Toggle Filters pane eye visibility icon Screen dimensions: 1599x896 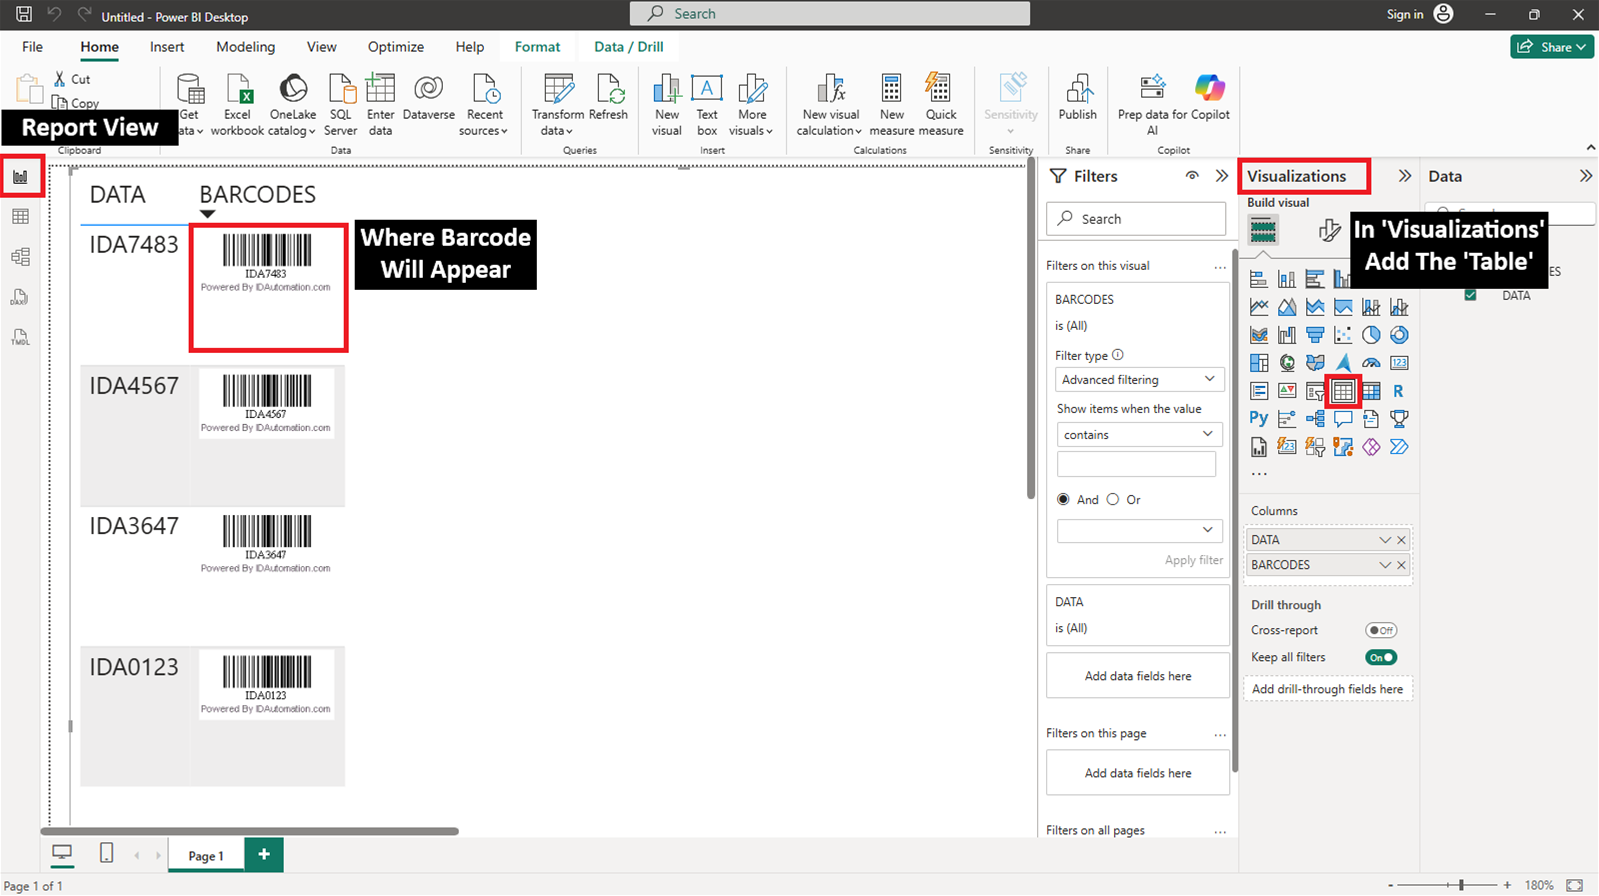pyautogui.click(x=1192, y=176)
